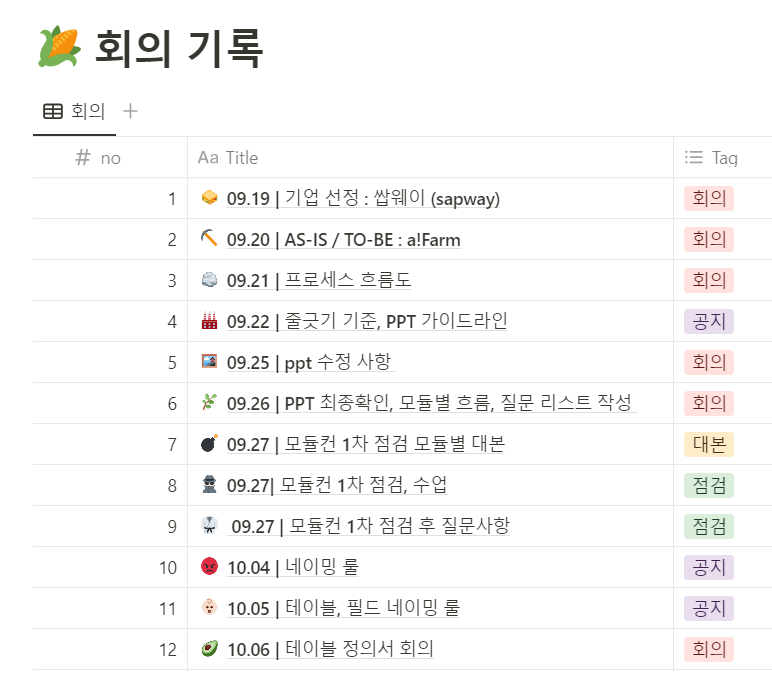
Task: Click the number cell 3 in no column
Action: point(110,280)
